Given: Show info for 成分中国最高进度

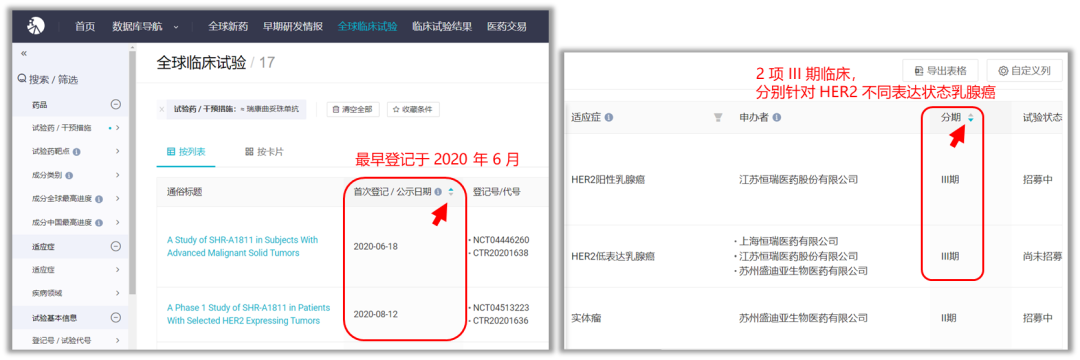Looking at the screenshot, I should click(x=98, y=223).
